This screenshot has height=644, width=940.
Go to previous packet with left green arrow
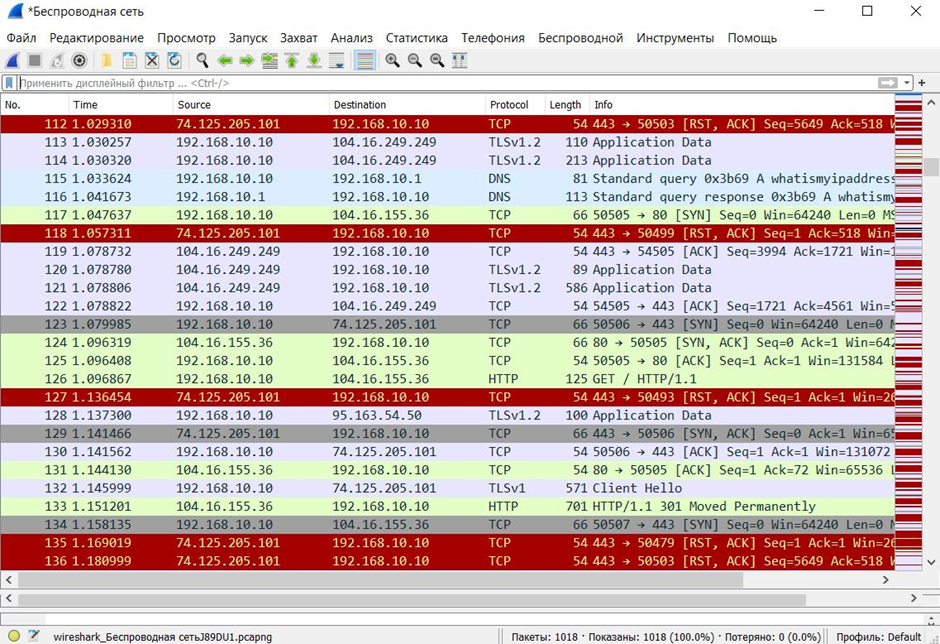coord(225,61)
